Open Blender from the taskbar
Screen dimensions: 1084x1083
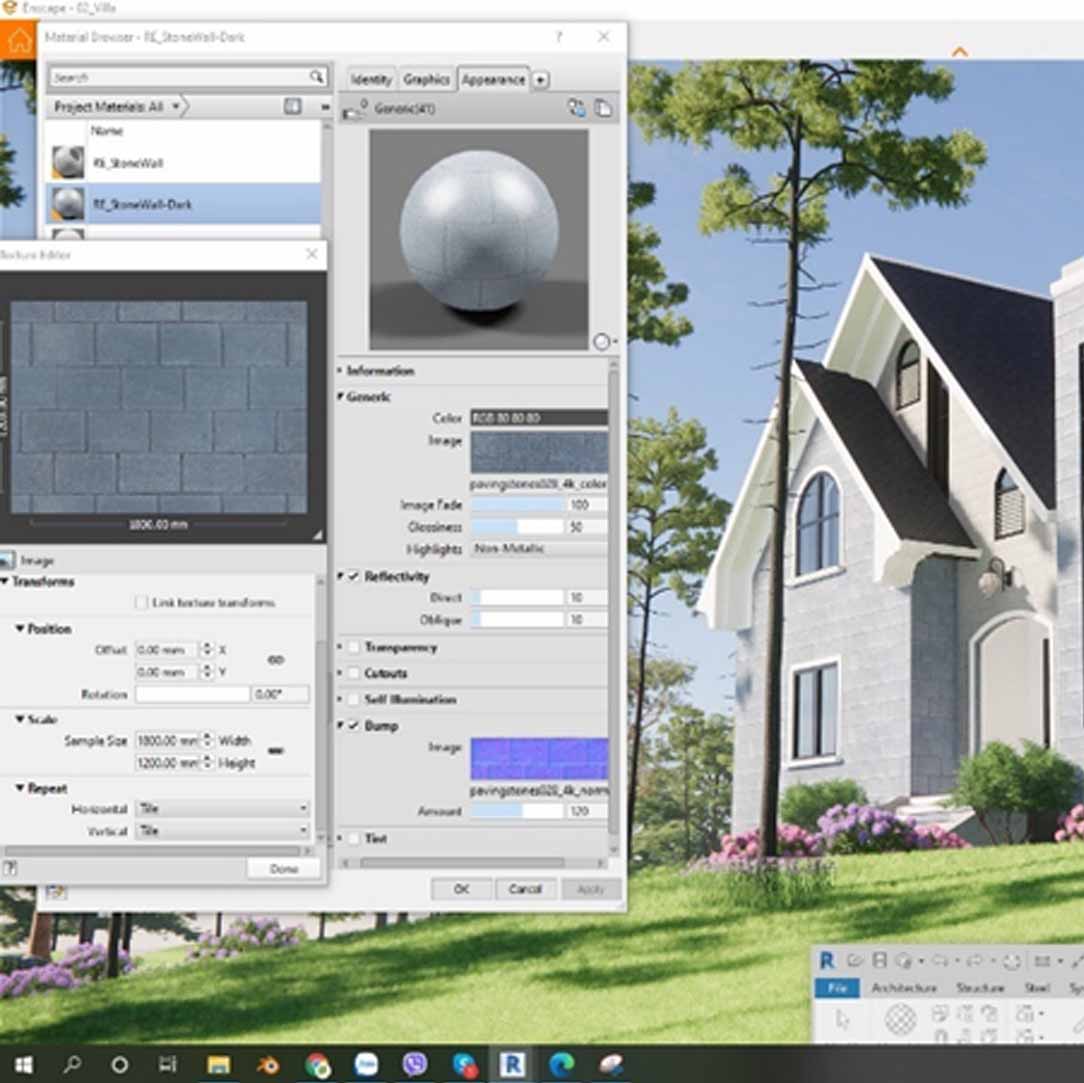click(268, 1064)
